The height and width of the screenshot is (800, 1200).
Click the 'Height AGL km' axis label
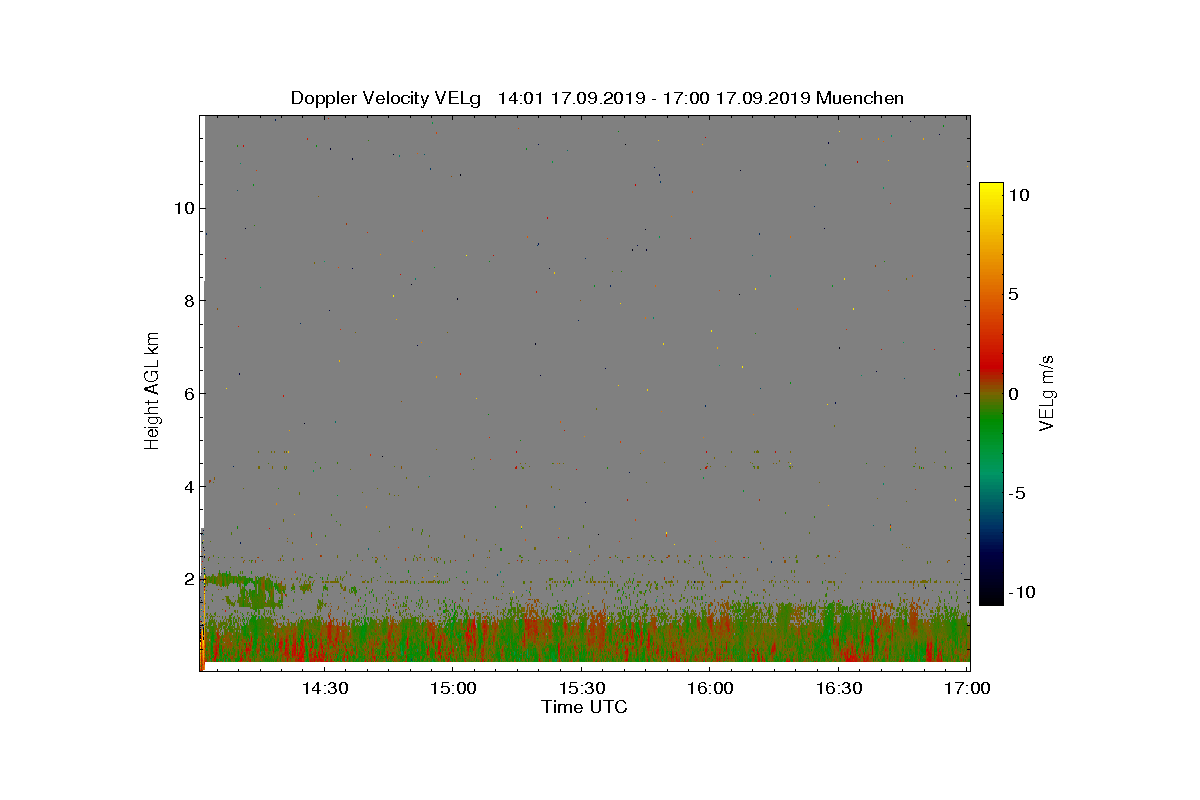click(x=152, y=393)
